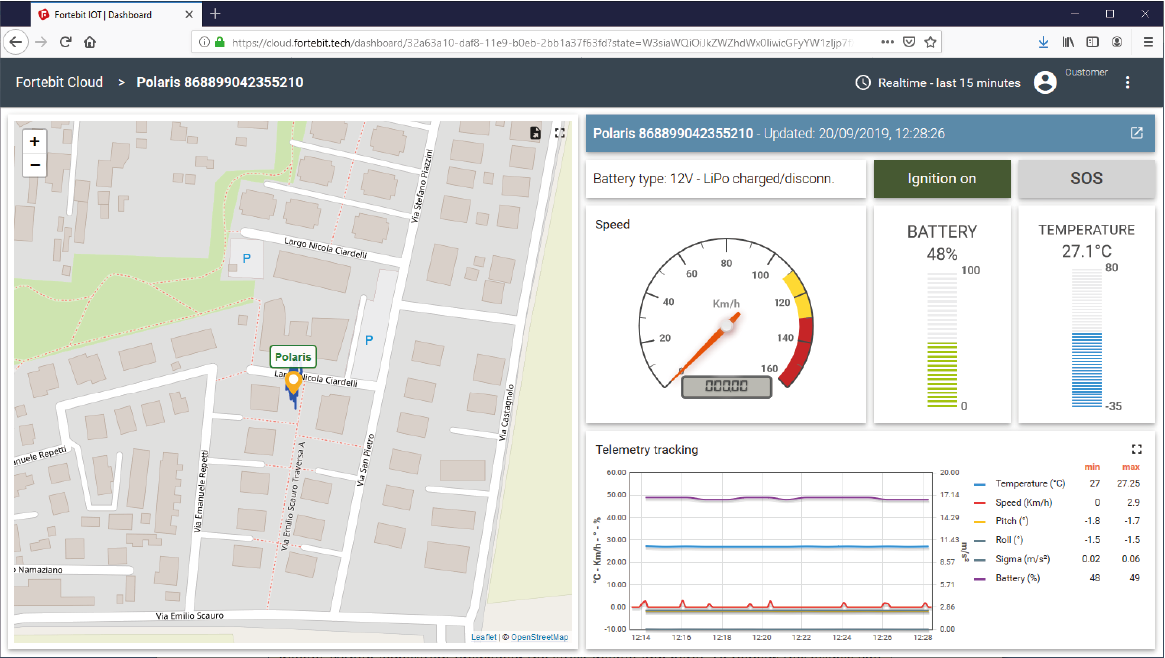
Task: Open browser hamburger menu
Action: click(x=1148, y=42)
